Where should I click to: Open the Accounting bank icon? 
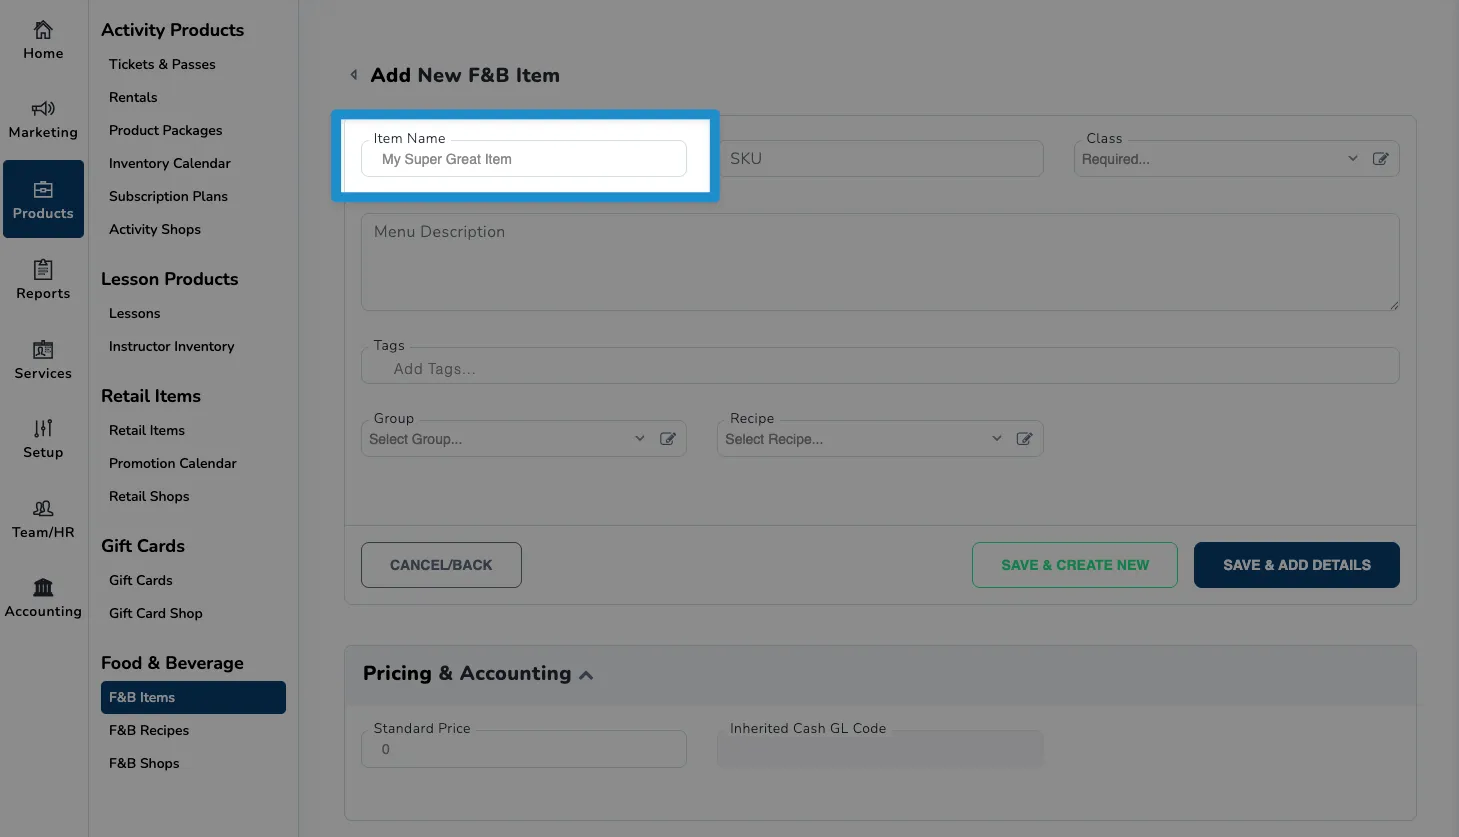pos(43,587)
